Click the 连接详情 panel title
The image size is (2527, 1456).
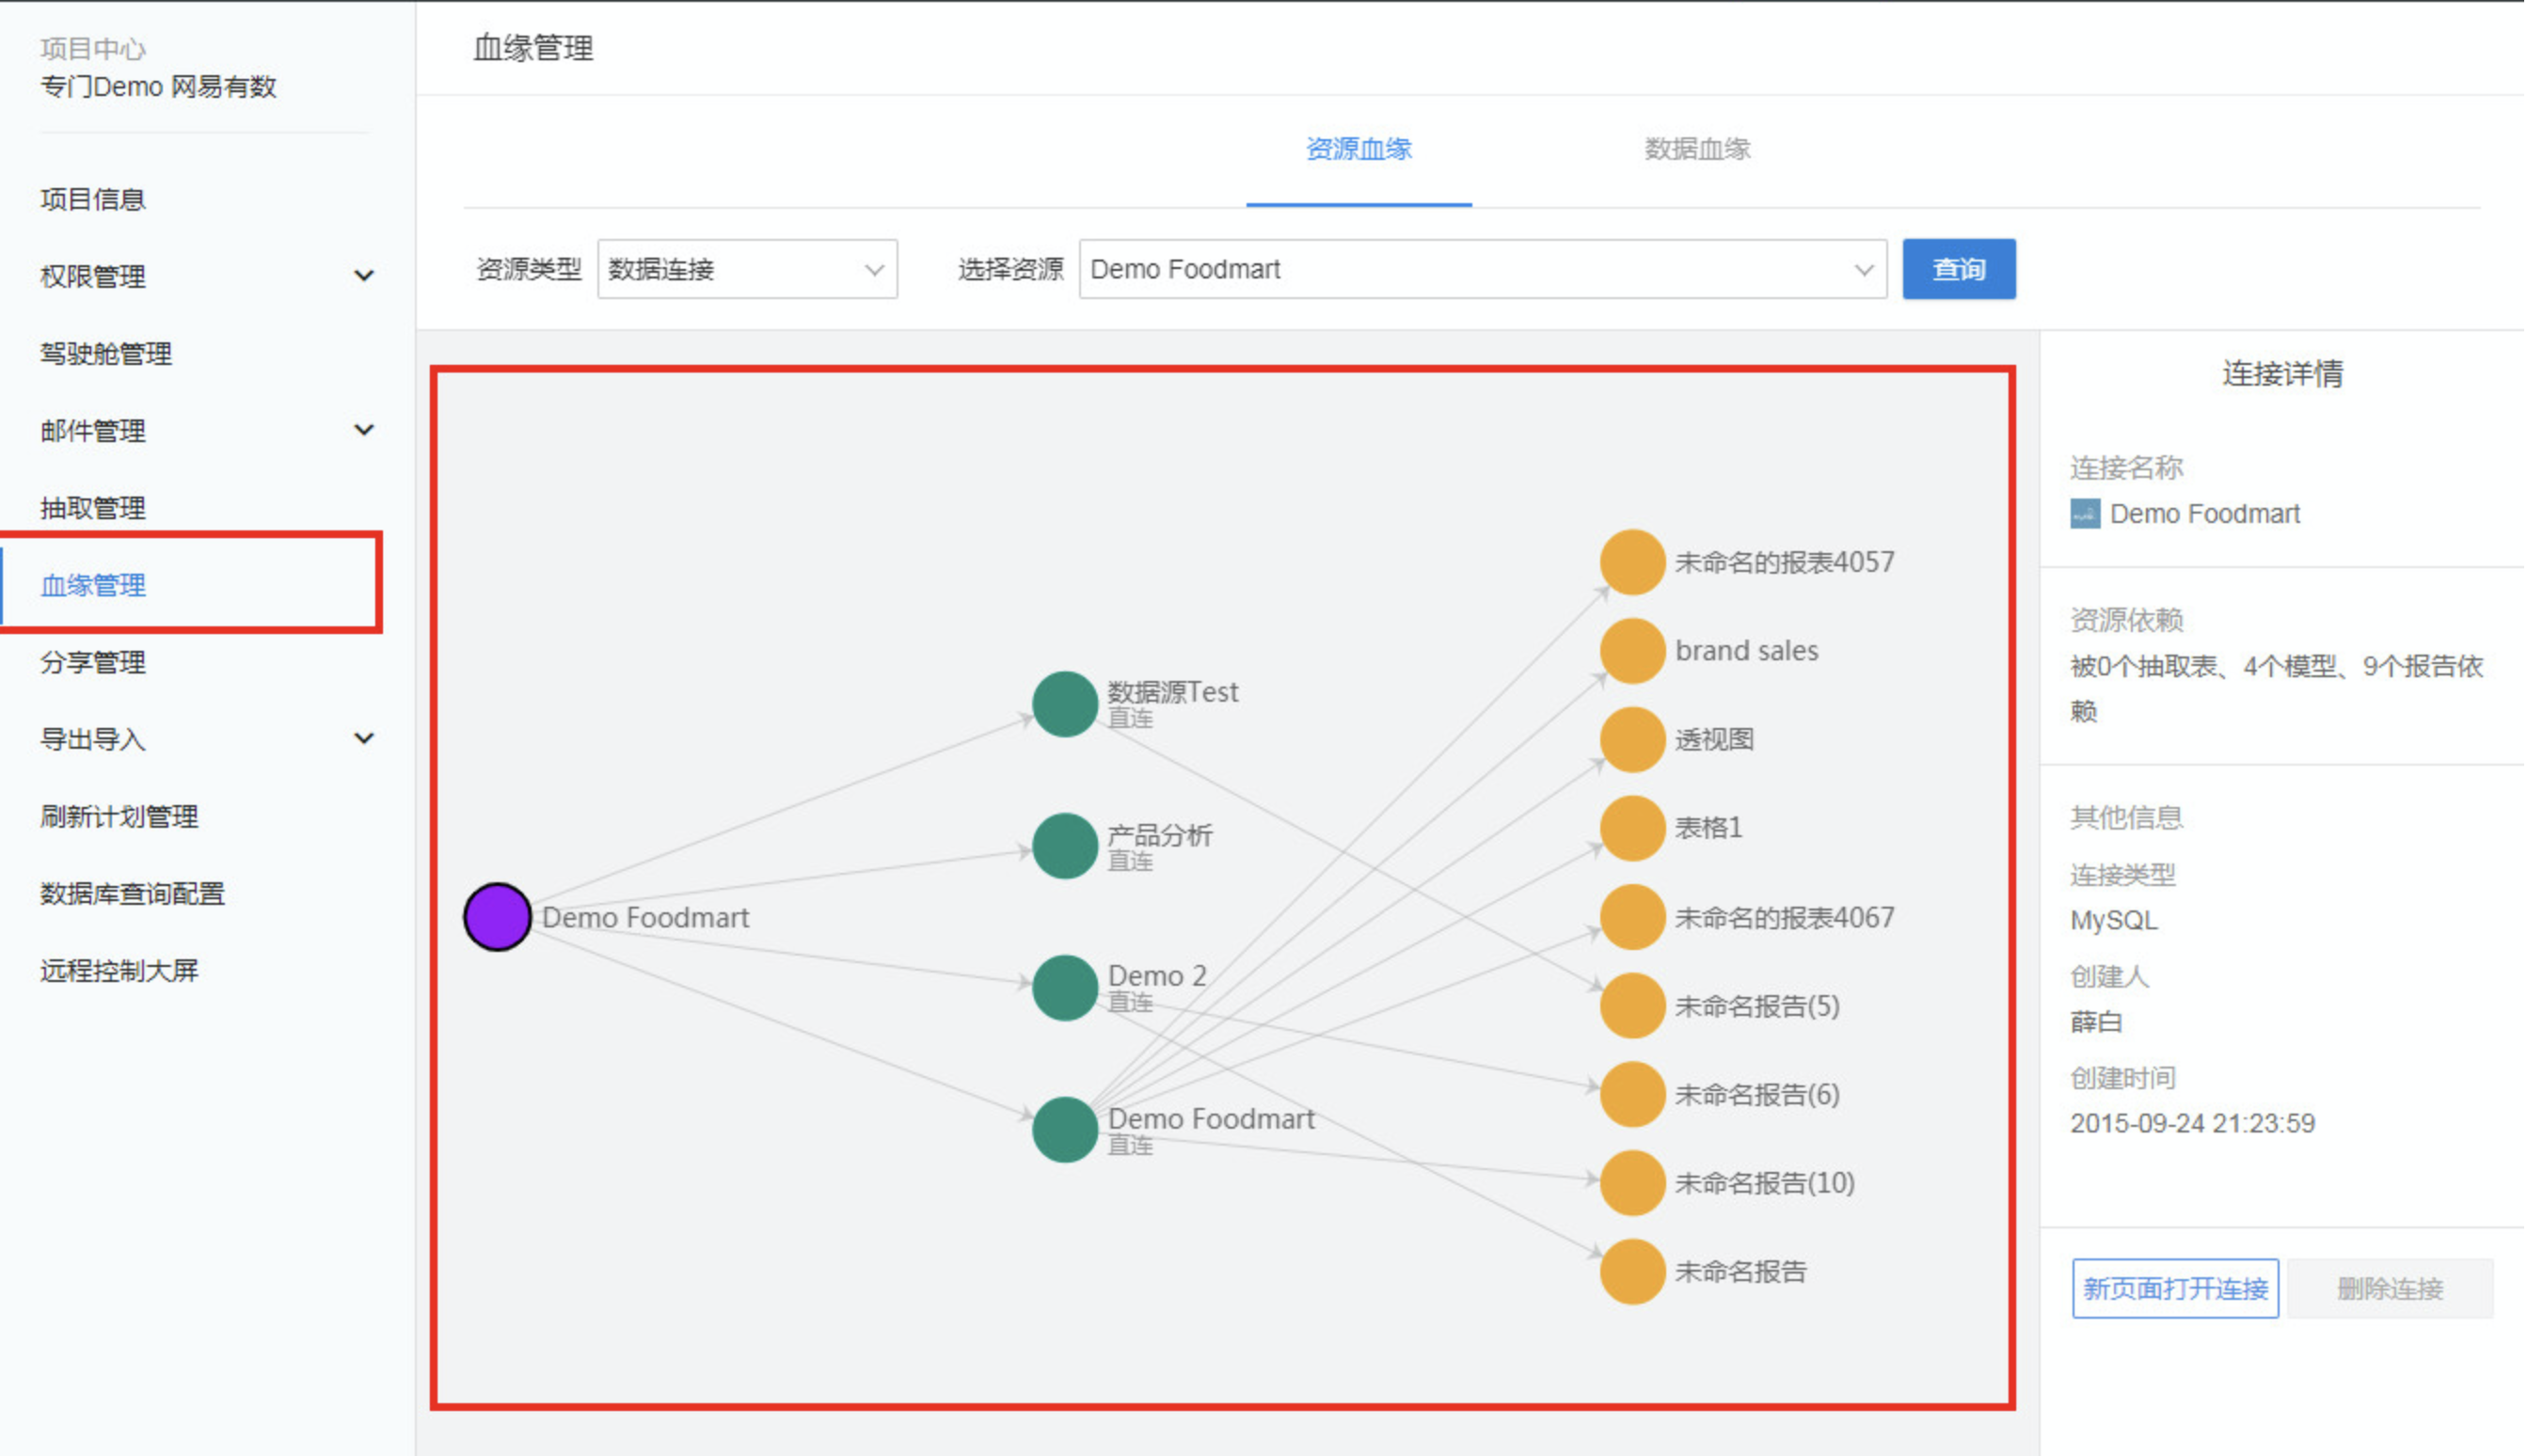pyautogui.click(x=2283, y=374)
